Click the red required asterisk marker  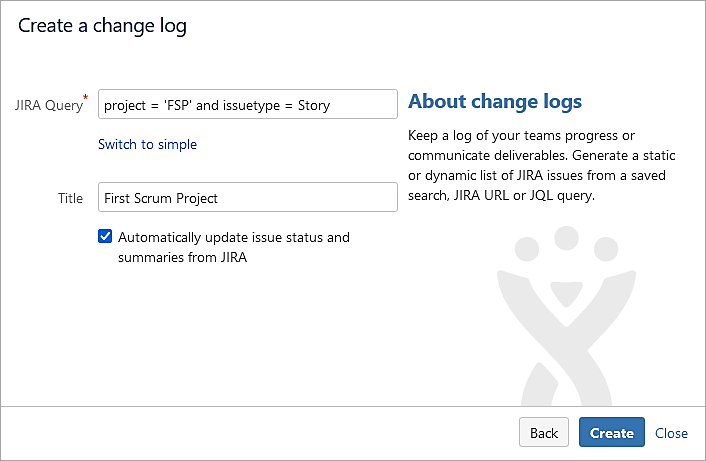85,98
